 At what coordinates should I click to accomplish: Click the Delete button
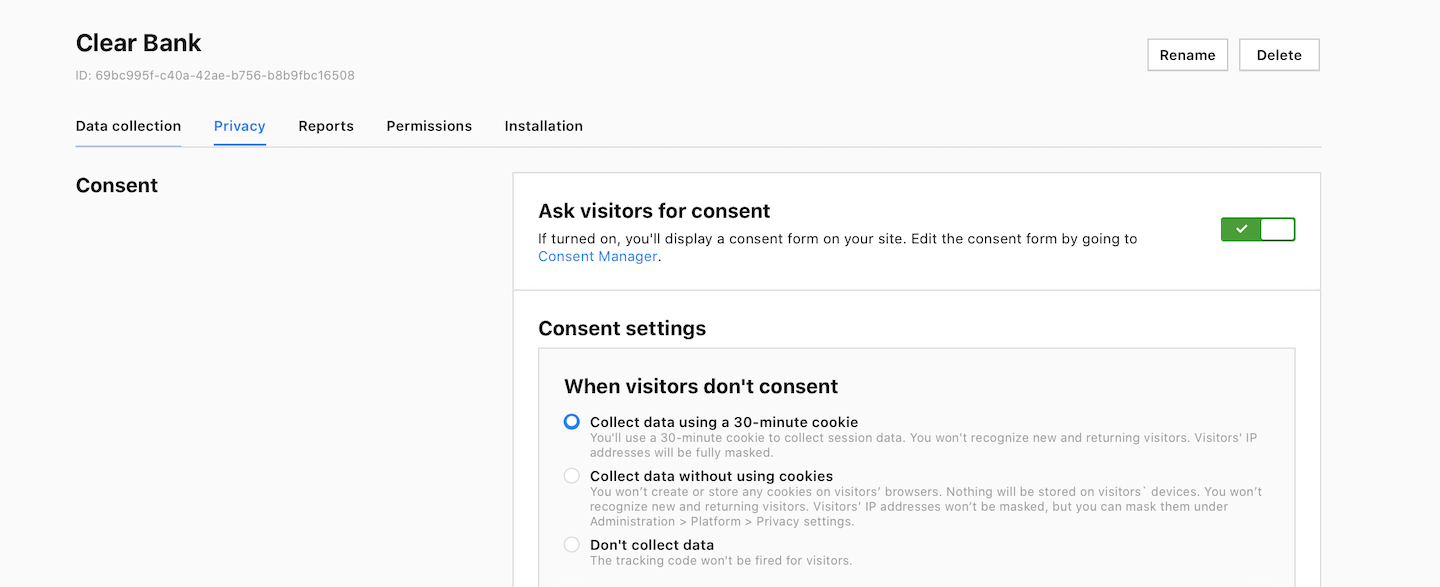coord(1279,55)
